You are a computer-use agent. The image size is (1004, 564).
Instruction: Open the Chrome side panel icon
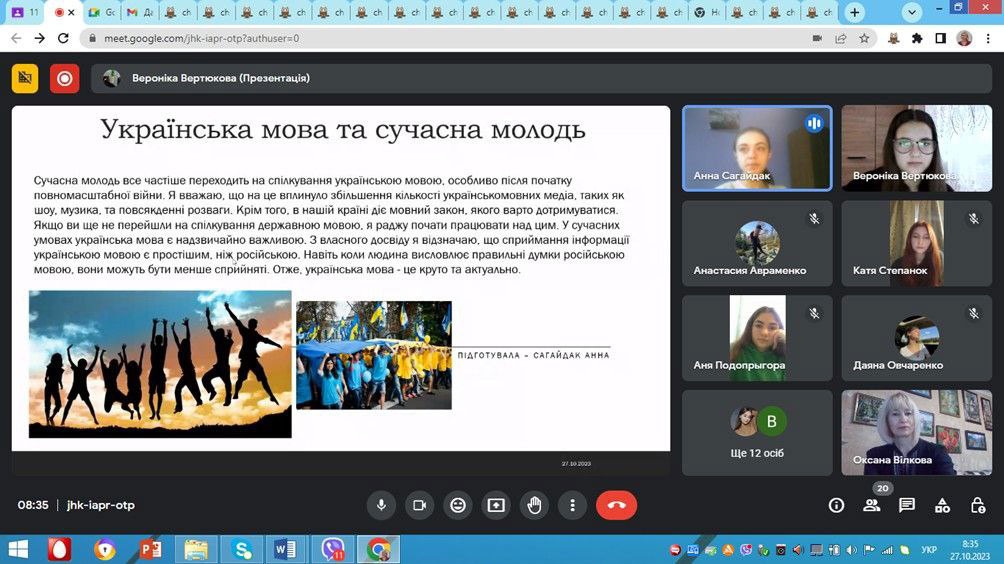[941, 38]
